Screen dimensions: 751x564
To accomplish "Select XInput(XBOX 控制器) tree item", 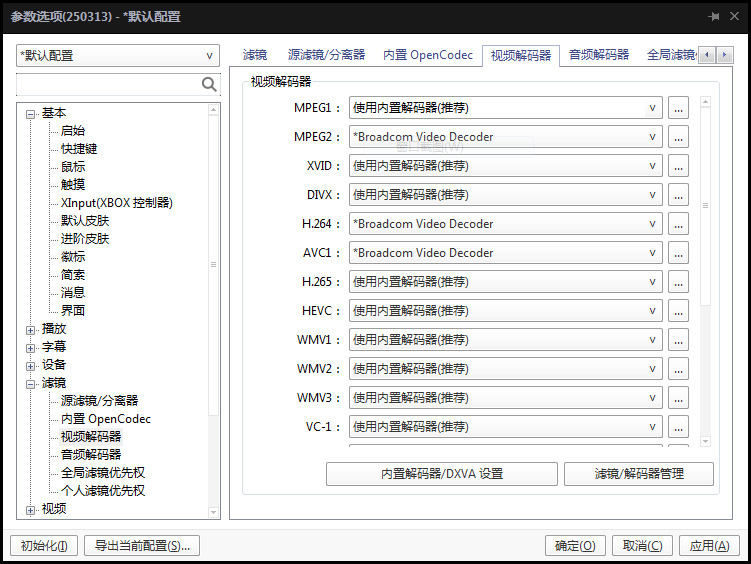I will pos(116,203).
